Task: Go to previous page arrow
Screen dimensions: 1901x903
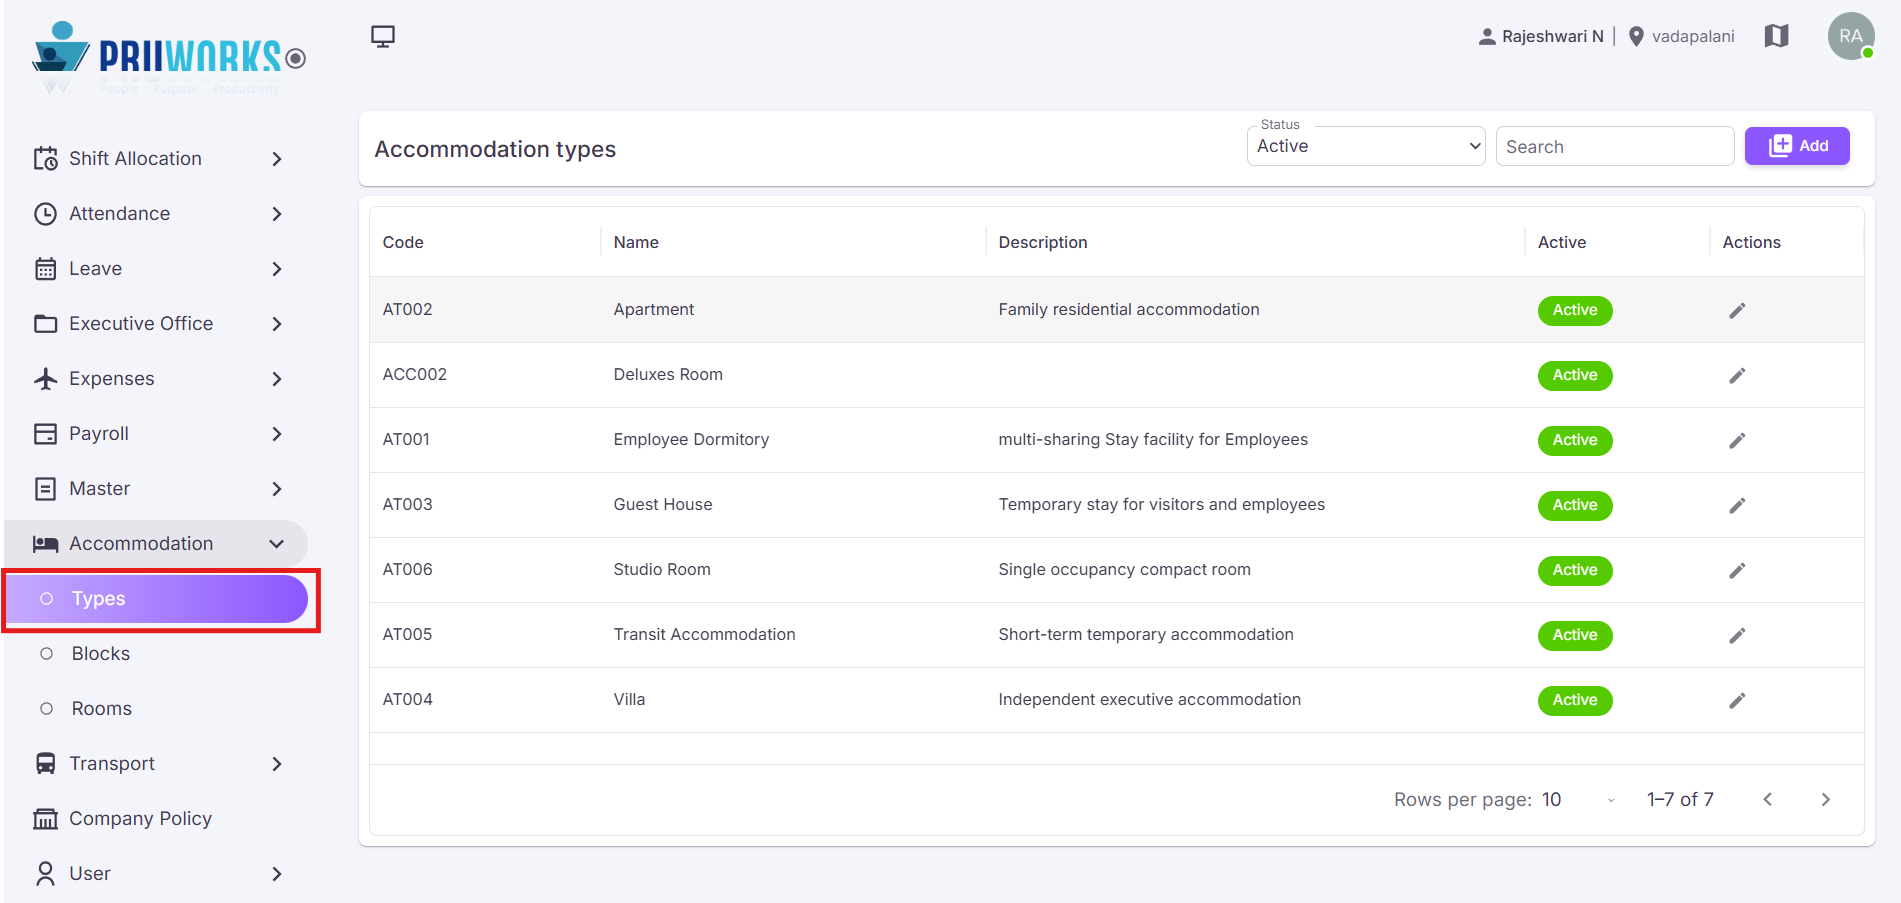Action: click(1768, 800)
